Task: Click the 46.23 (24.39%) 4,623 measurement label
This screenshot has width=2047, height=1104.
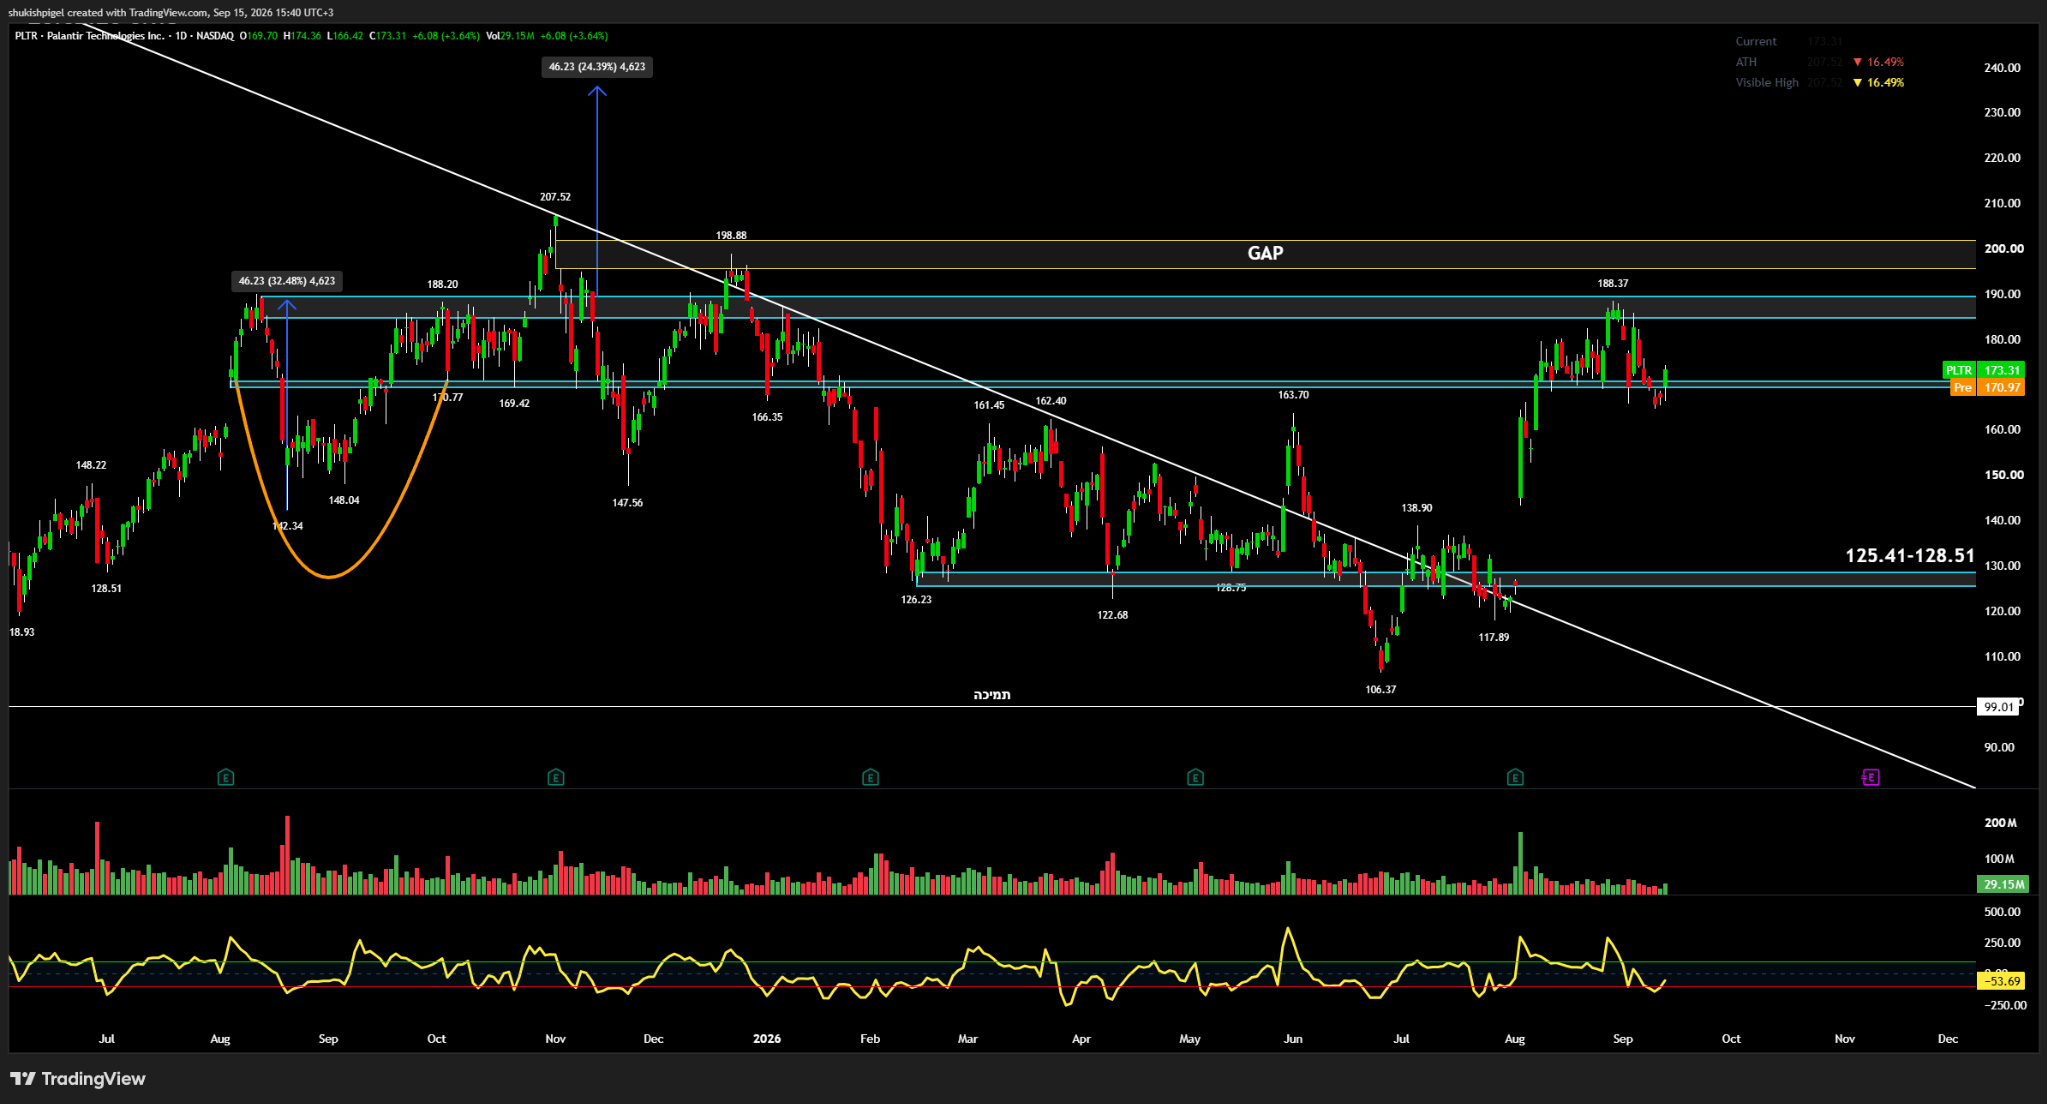Action: click(597, 67)
